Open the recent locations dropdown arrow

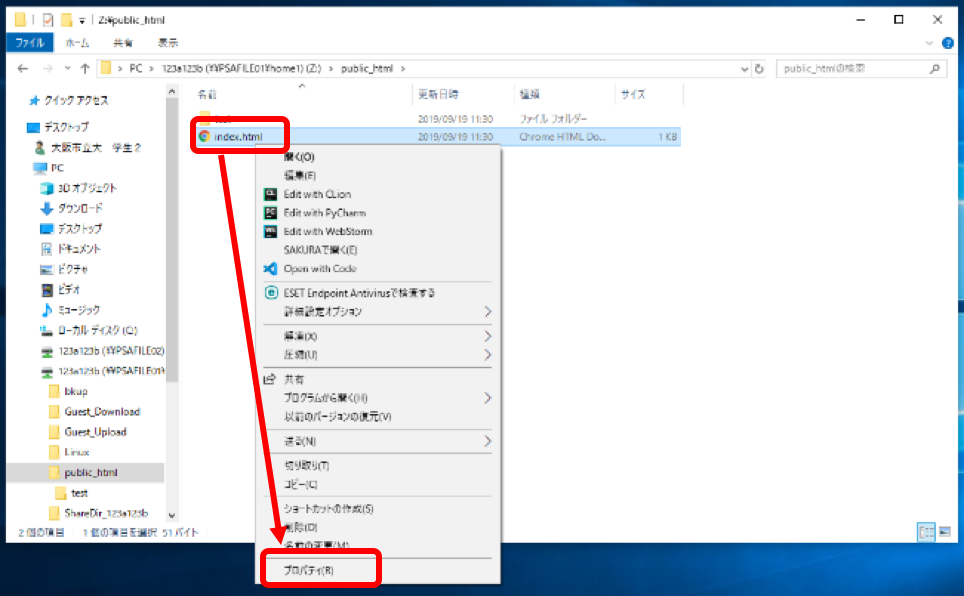coord(68,68)
